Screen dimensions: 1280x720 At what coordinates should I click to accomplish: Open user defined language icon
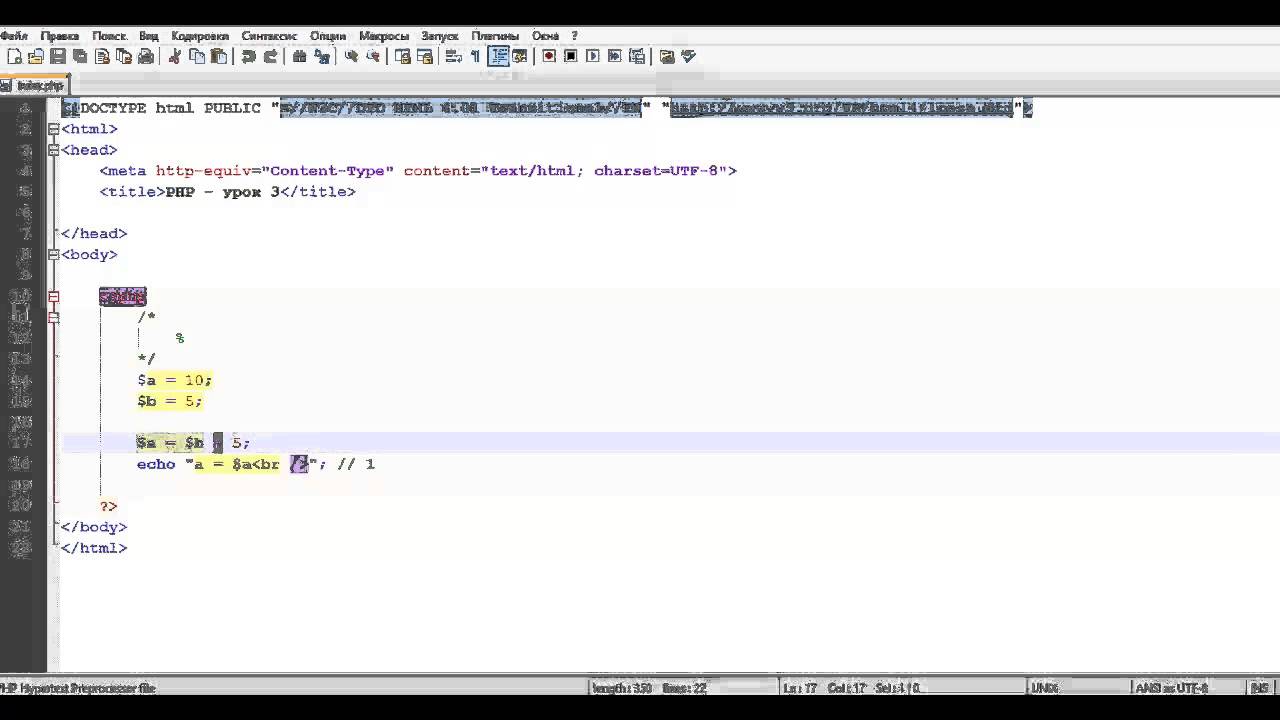520,57
